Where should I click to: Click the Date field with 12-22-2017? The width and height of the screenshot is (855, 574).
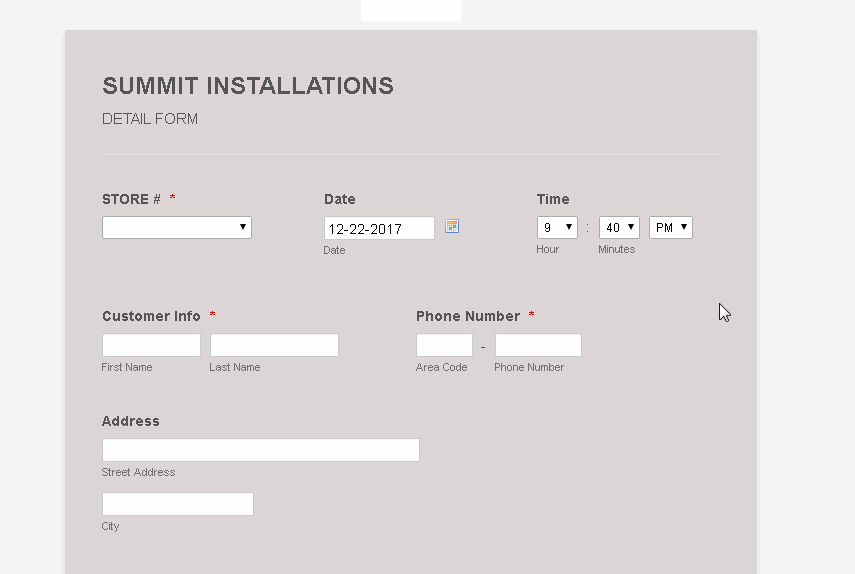point(379,228)
